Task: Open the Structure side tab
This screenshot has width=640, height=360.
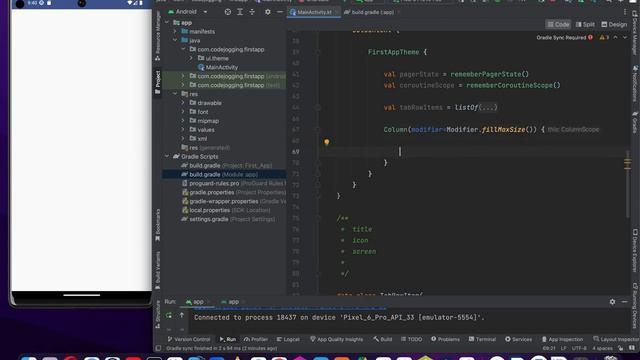Action: pos(158,314)
